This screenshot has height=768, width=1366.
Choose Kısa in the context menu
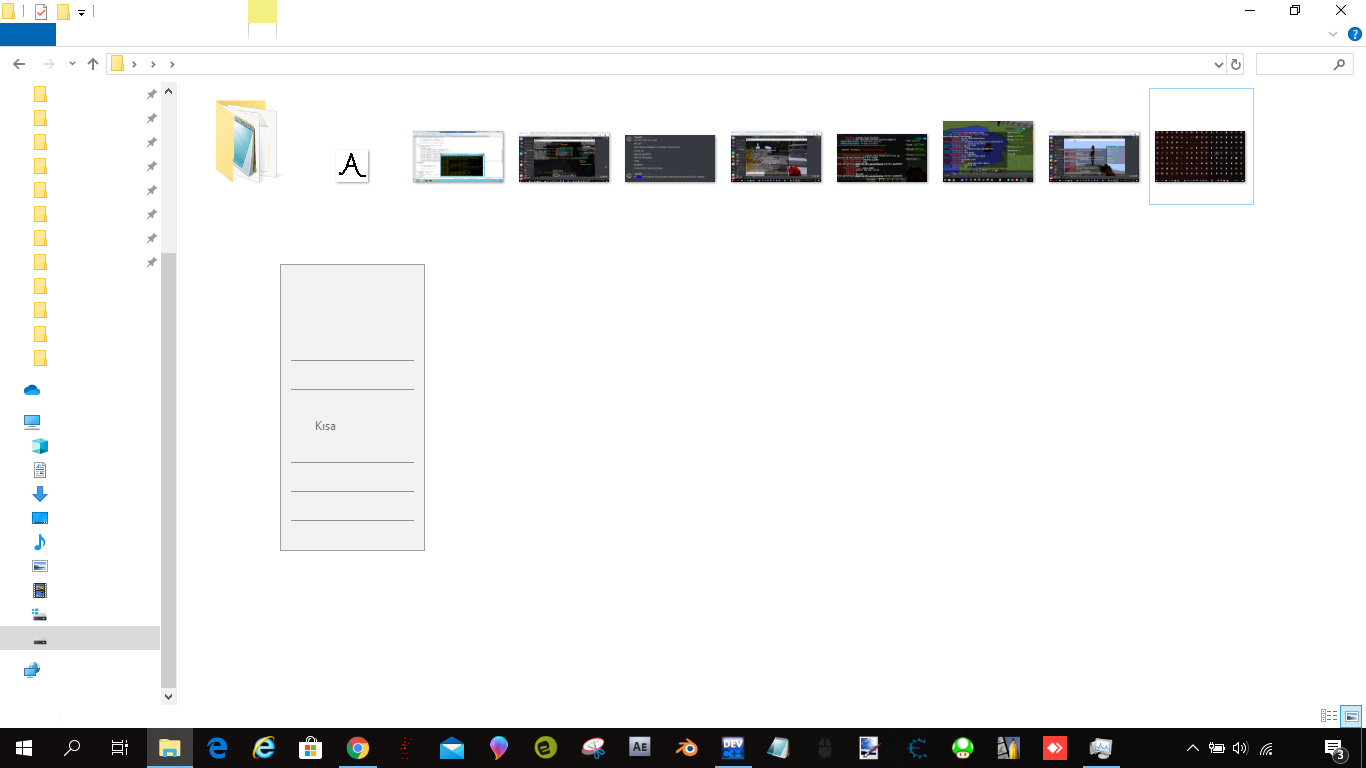pos(325,426)
